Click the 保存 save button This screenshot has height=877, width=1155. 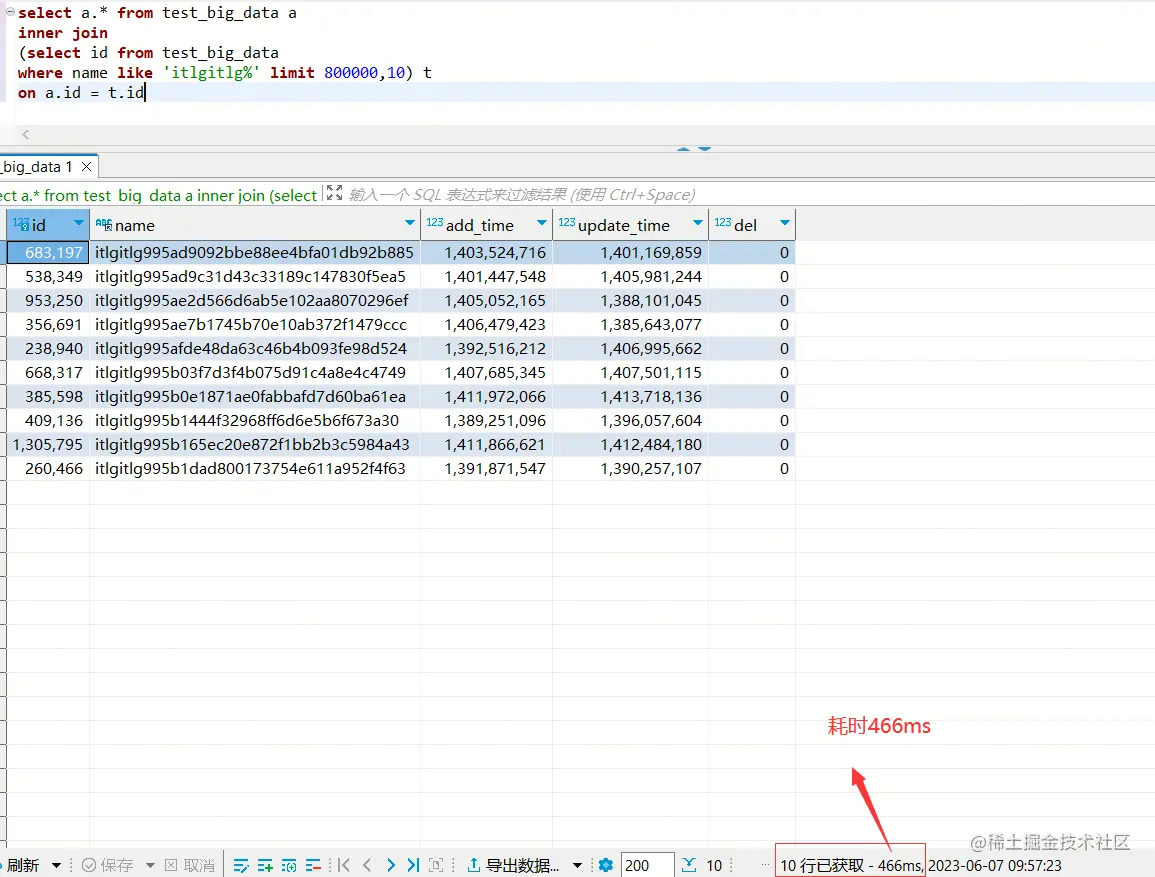108,865
